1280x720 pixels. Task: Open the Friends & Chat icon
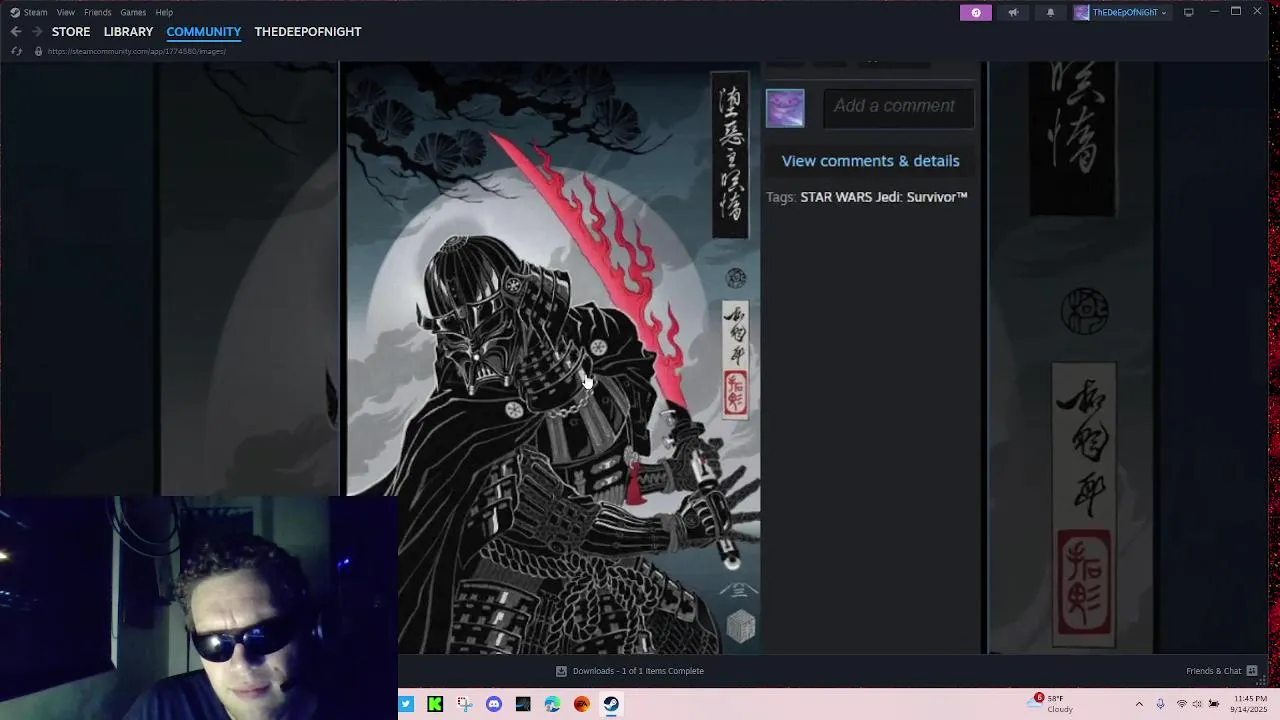click(1252, 671)
